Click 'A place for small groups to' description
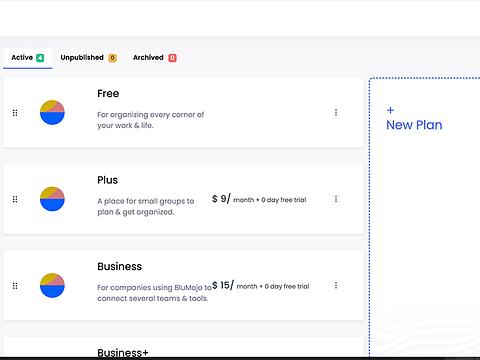This screenshot has width=480, height=360. (x=146, y=201)
